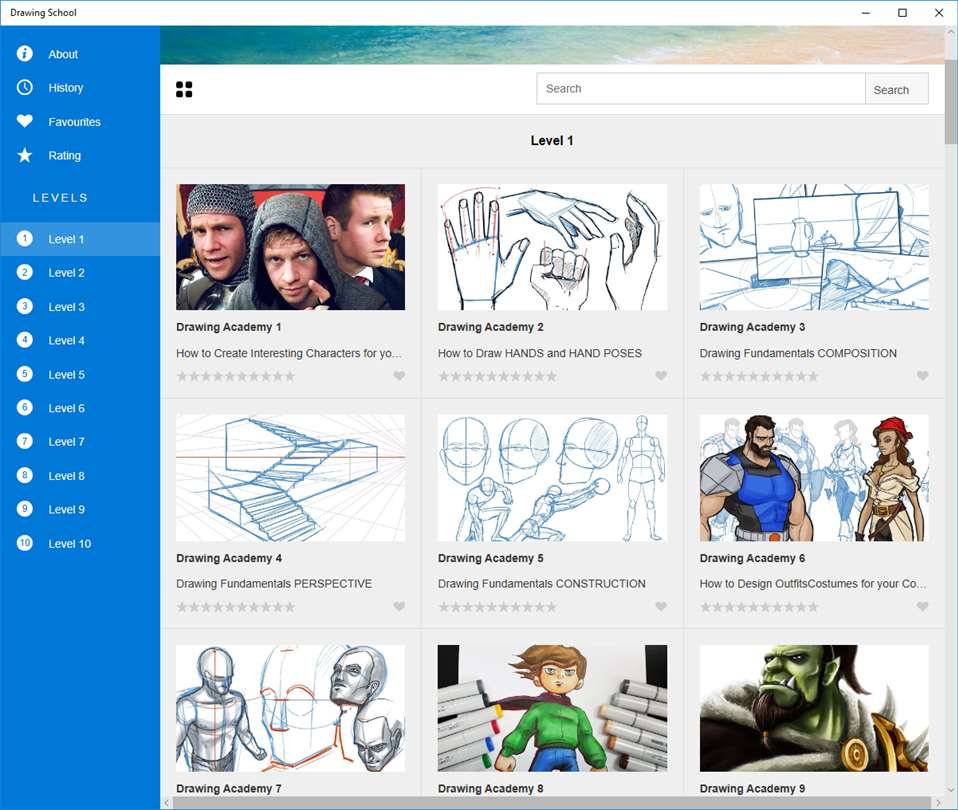Favourite Drawing Academy 6 with heart
This screenshot has width=958, height=810.
pyautogui.click(x=923, y=607)
